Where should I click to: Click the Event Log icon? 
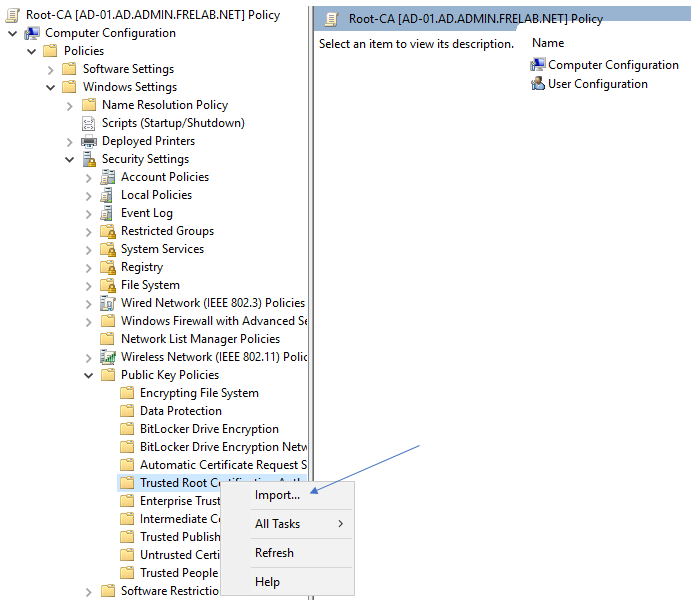click(x=108, y=213)
